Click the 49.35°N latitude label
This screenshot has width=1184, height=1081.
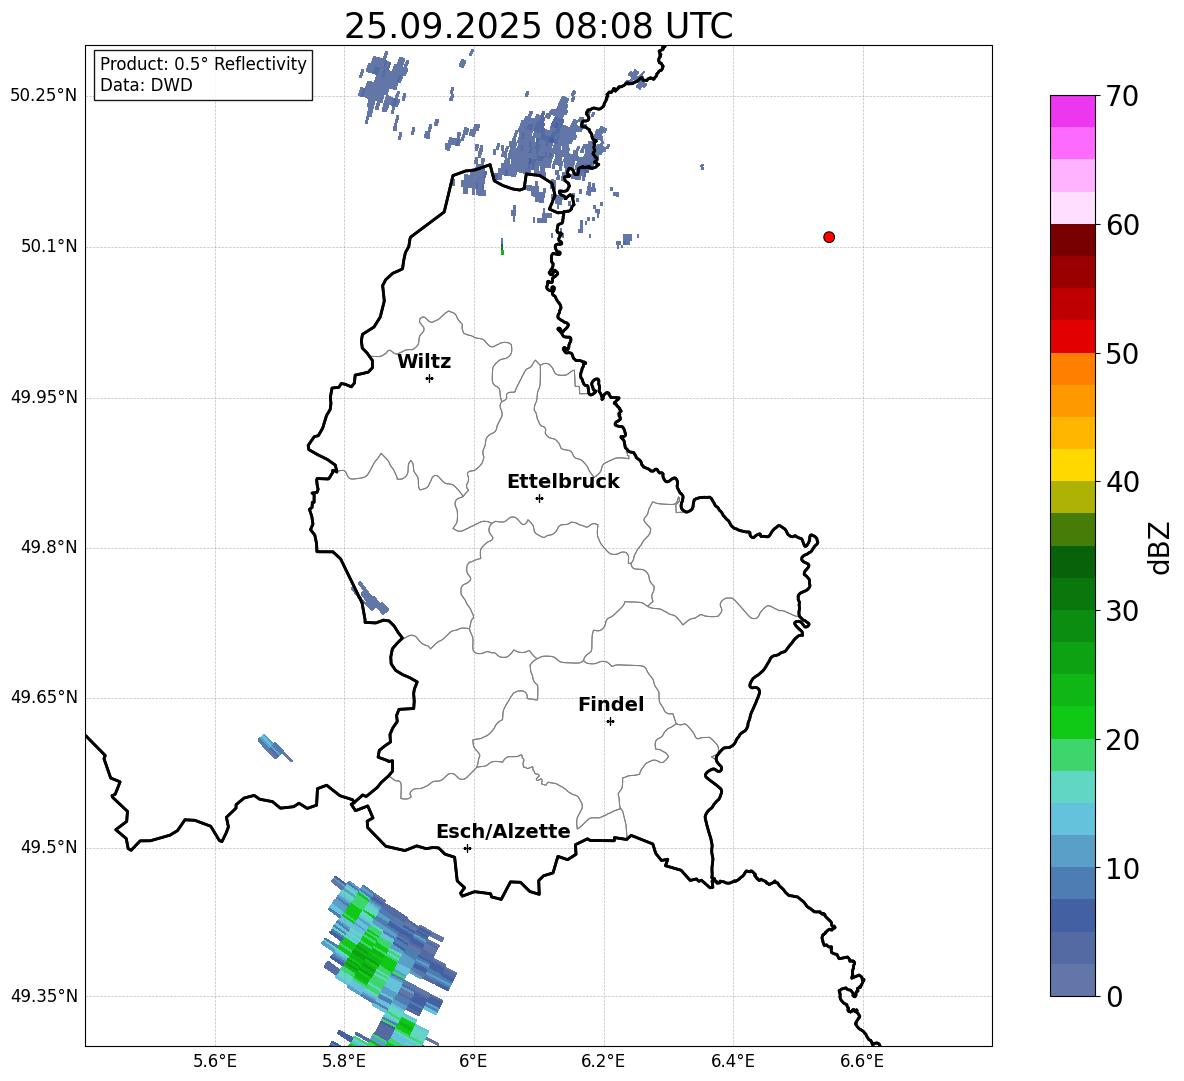click(44, 996)
